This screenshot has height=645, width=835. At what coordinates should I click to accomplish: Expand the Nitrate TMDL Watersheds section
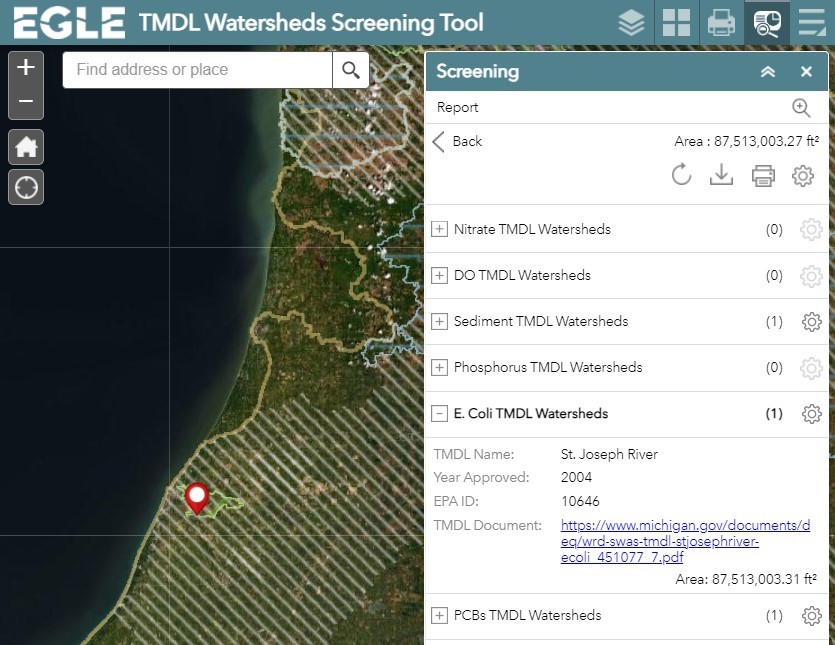pyautogui.click(x=439, y=229)
